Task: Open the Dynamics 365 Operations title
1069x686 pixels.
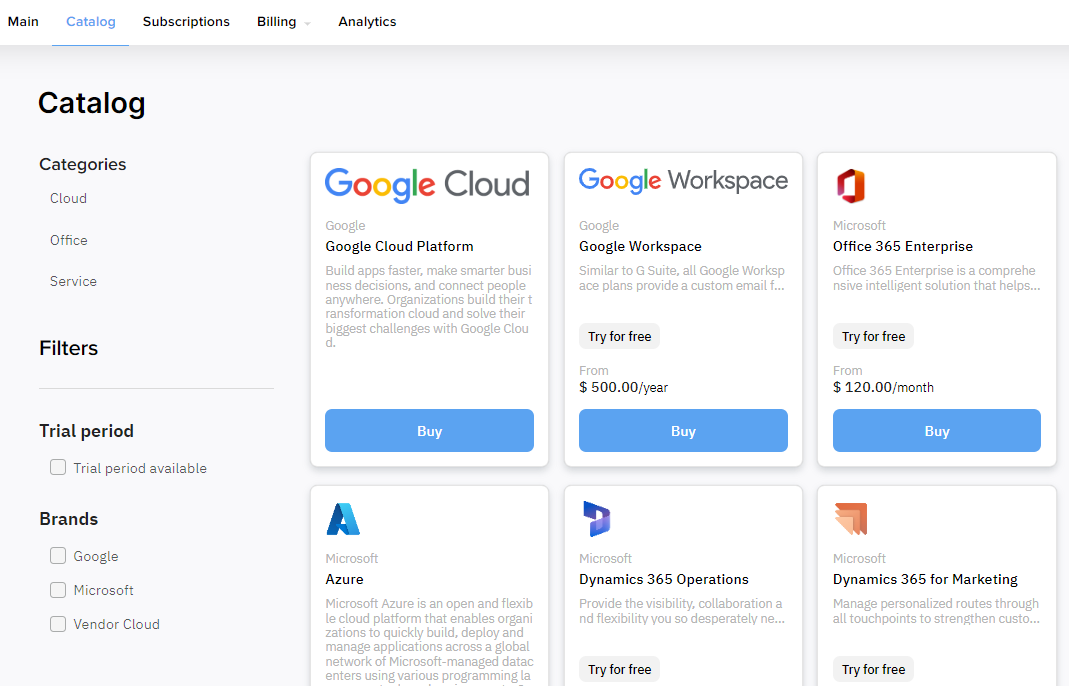Action: 664,579
